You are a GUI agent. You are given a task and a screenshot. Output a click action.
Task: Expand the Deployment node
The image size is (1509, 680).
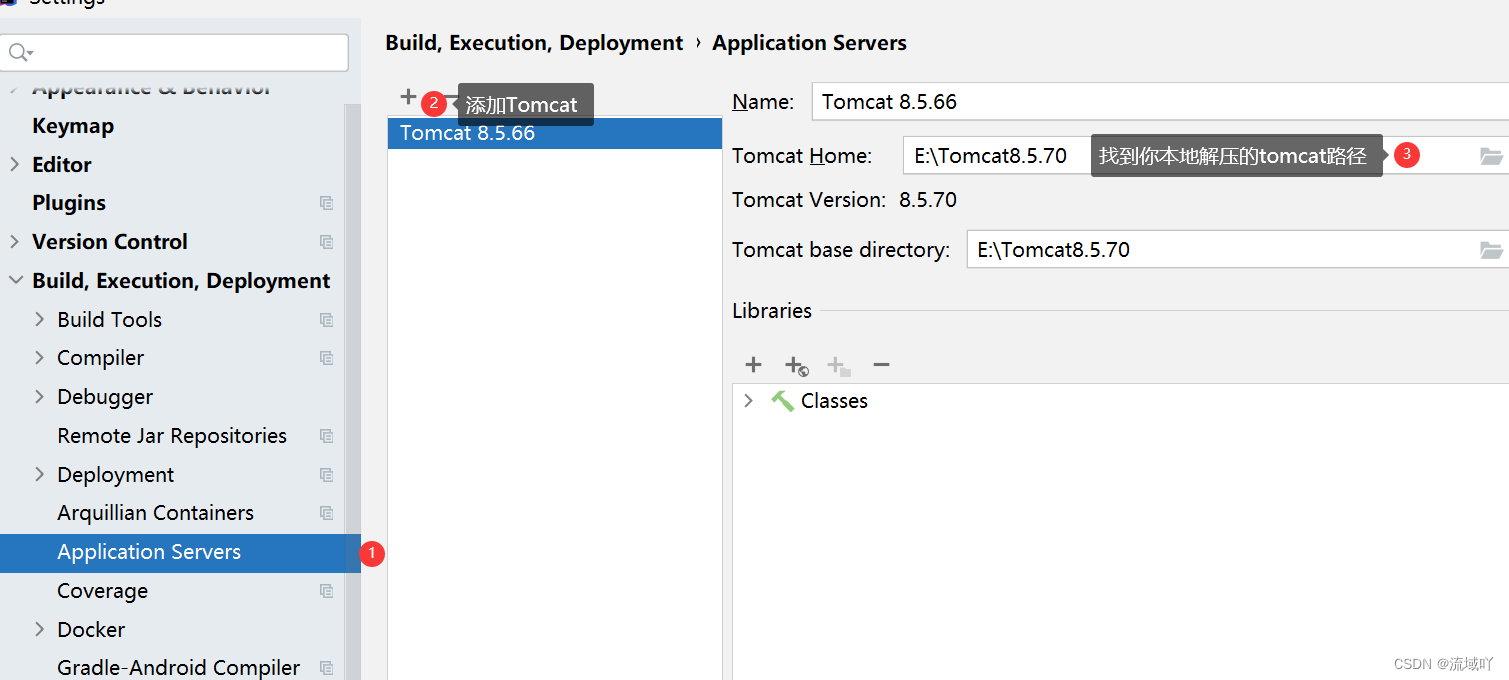tap(40, 475)
